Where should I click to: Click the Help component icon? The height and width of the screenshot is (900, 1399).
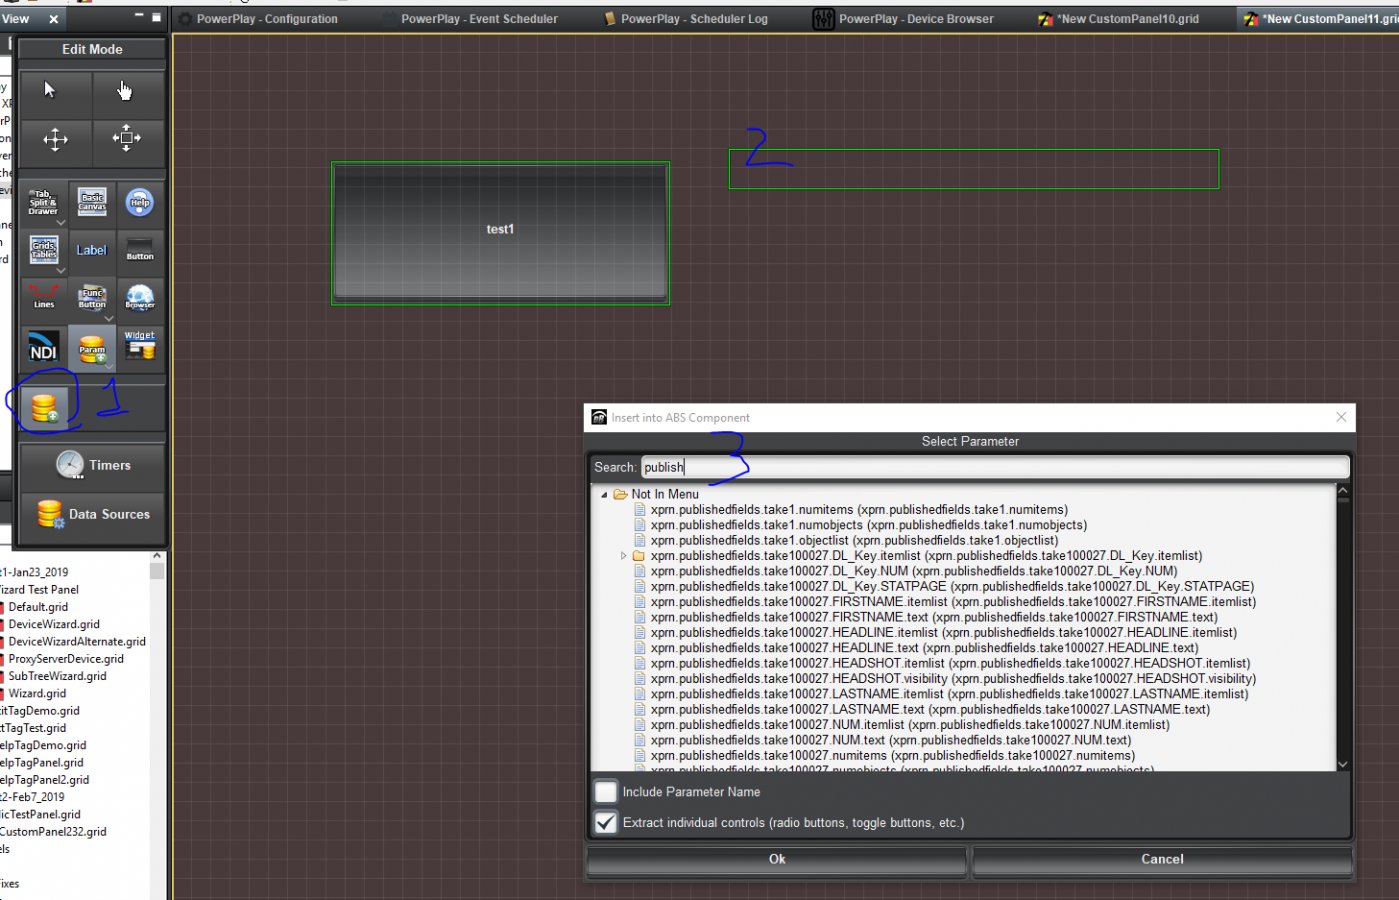click(x=140, y=202)
